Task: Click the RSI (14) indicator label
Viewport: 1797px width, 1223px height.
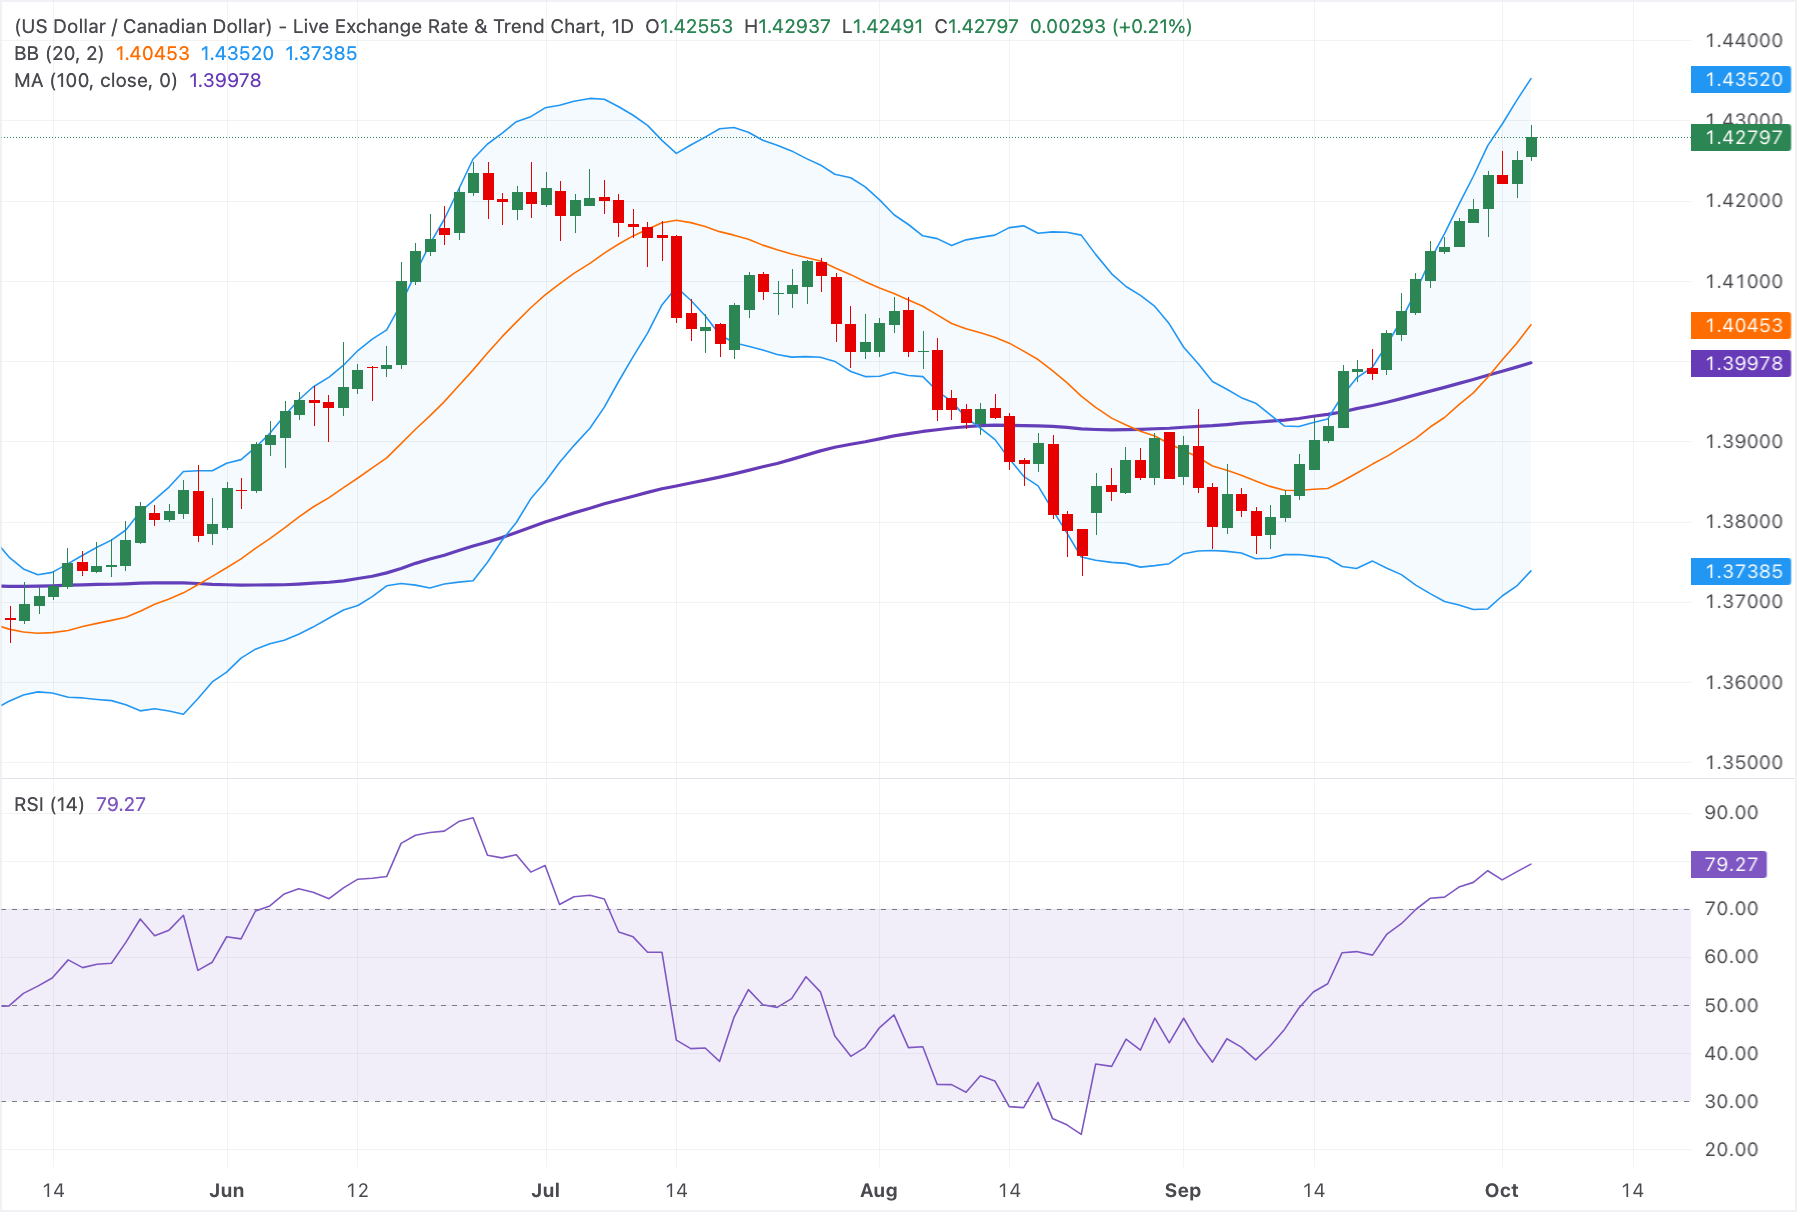Action: click(x=49, y=804)
